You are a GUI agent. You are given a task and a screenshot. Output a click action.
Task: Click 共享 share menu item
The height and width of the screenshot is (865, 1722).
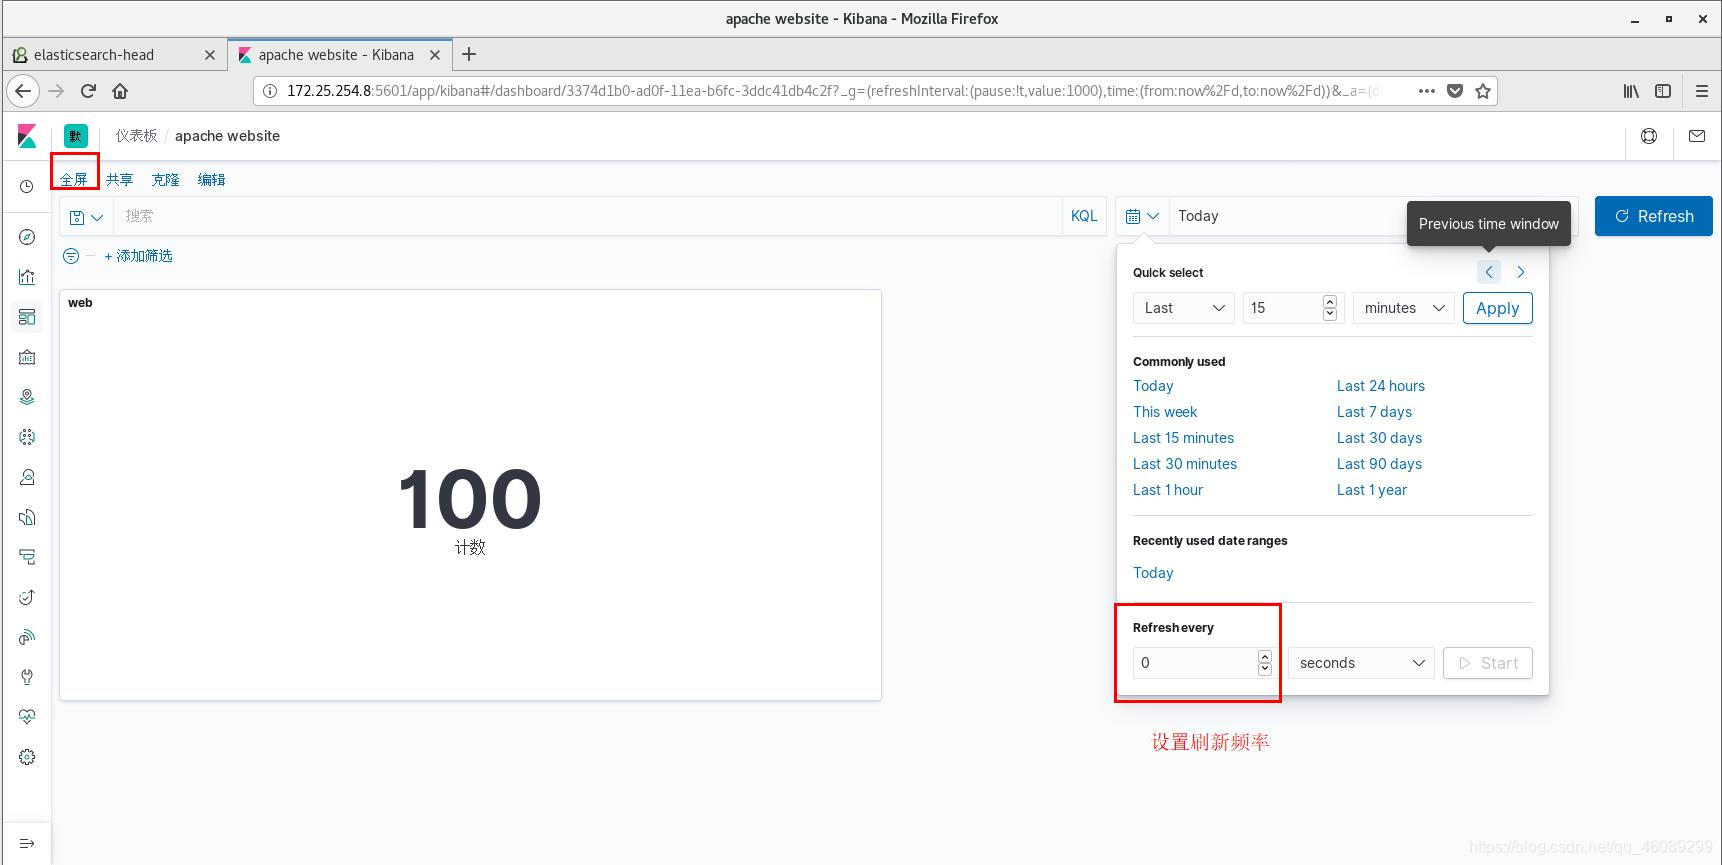(x=120, y=180)
